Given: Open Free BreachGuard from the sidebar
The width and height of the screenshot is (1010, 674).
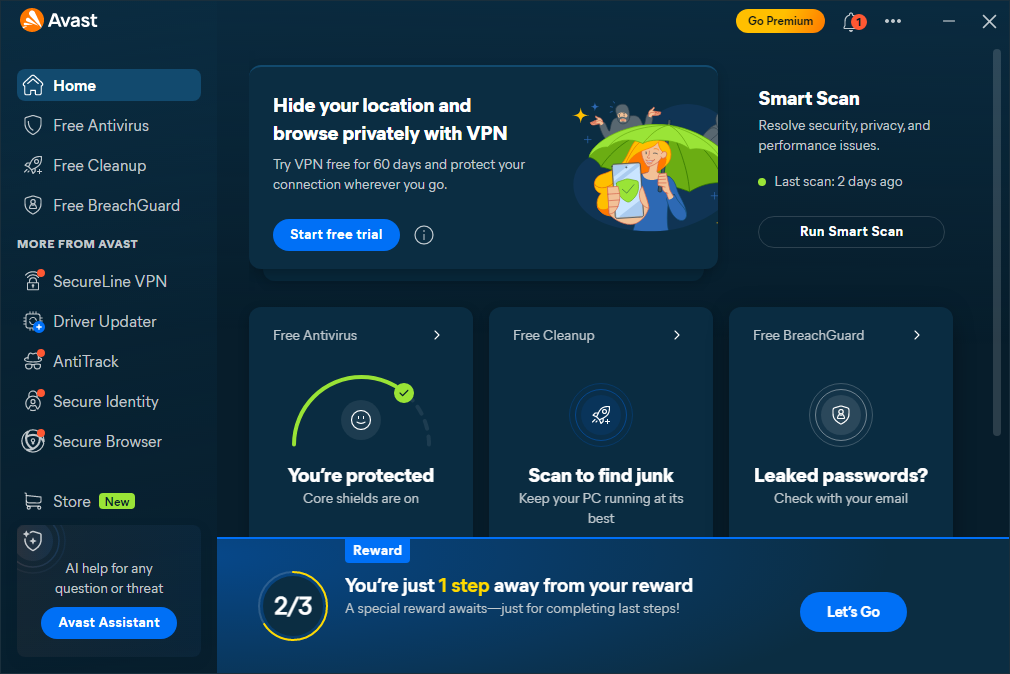Looking at the screenshot, I should pos(109,205).
